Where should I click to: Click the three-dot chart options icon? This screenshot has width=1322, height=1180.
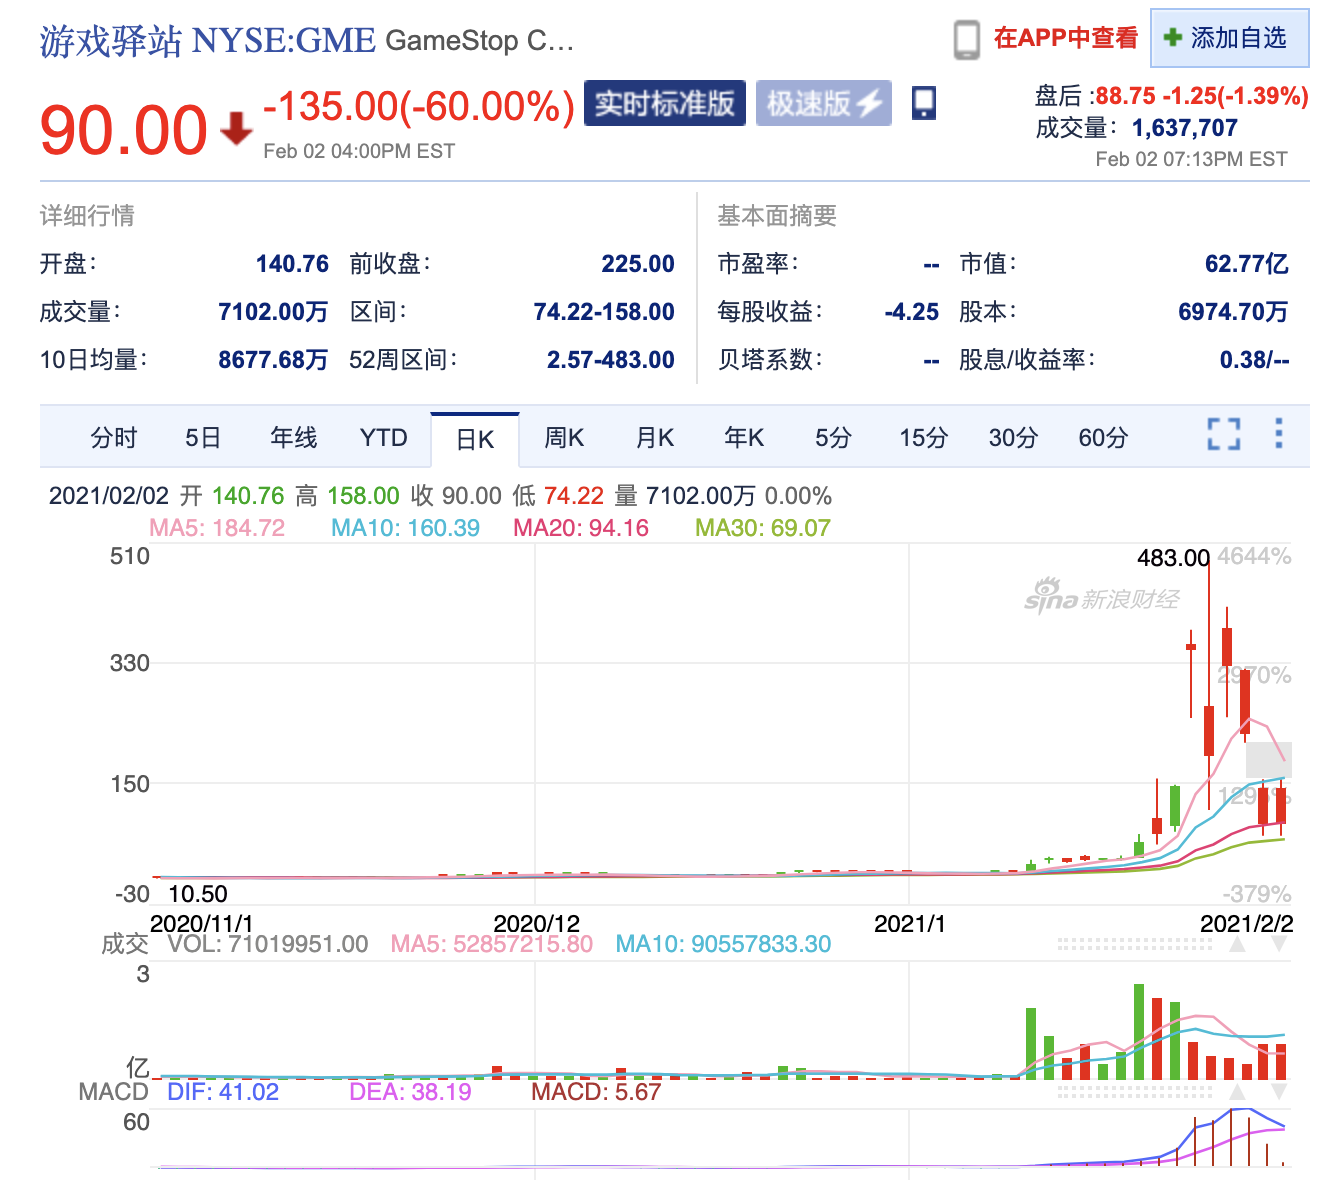[1278, 435]
